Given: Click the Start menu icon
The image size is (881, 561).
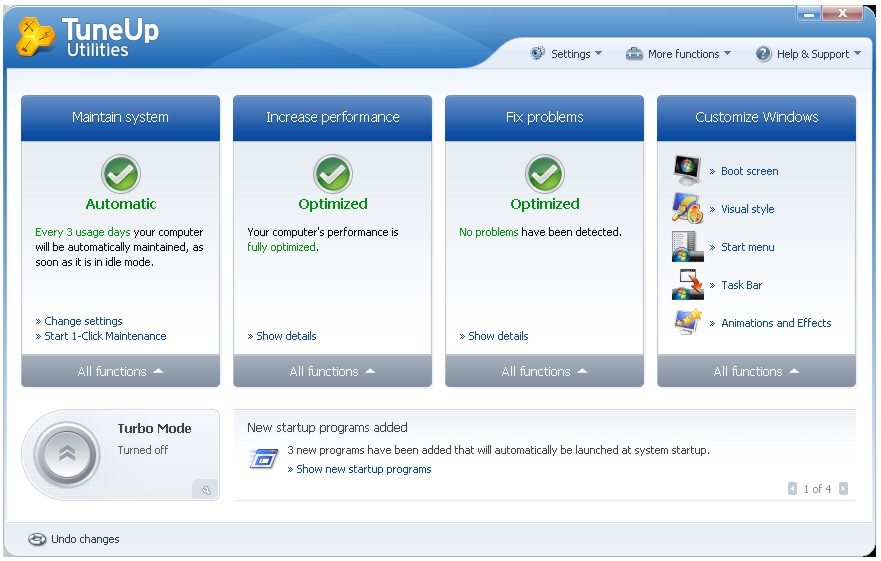Looking at the screenshot, I should pyautogui.click(x=687, y=246).
